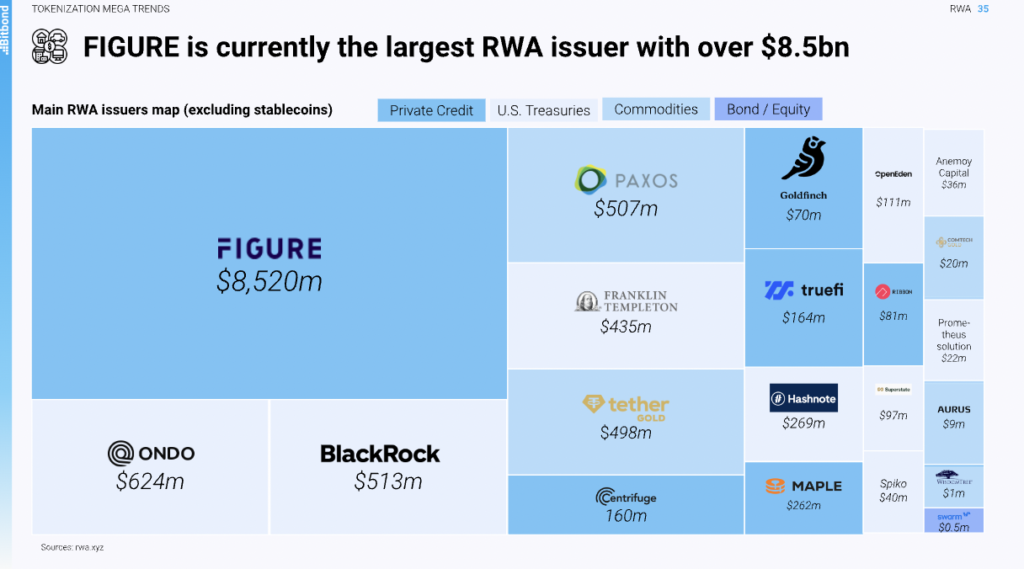Click the BlackRock logo tile
Viewport: 1024px width, 569px height.
(x=388, y=467)
